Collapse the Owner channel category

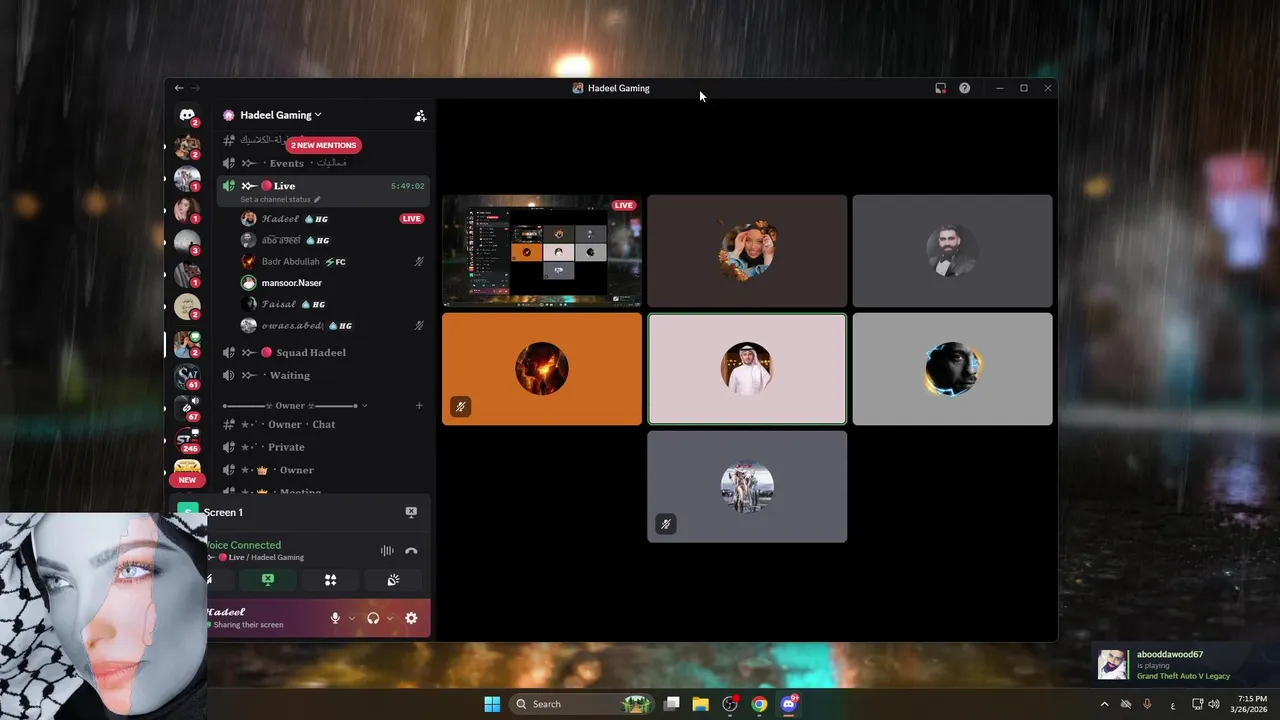pos(295,406)
